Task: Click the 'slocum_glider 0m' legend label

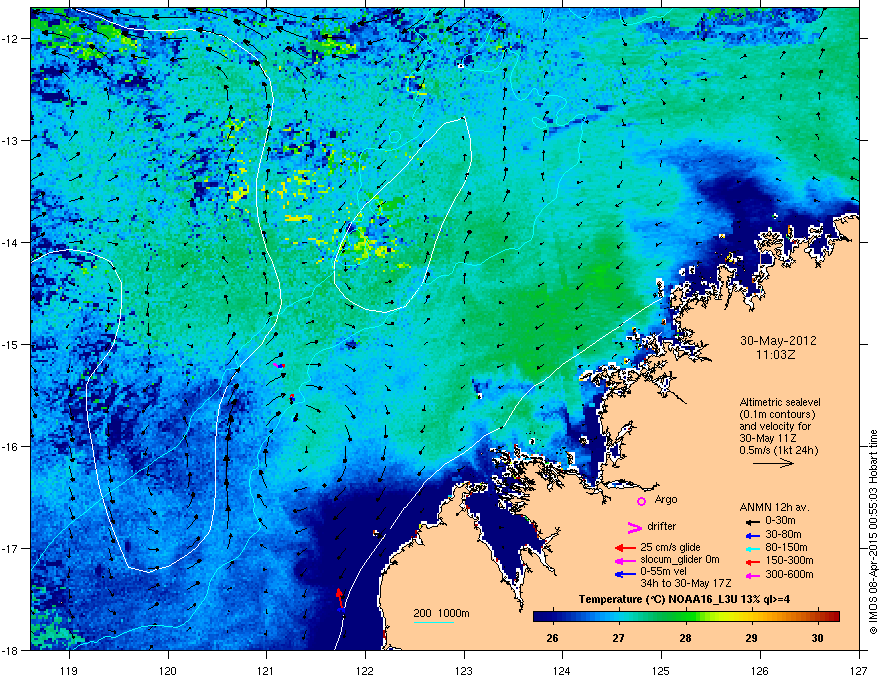Action: click(680, 560)
